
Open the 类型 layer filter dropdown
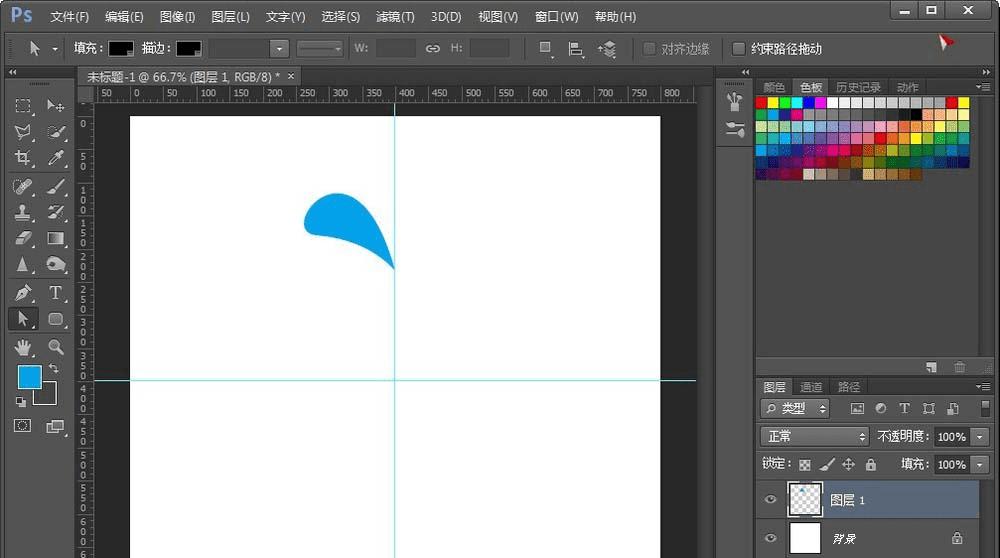(795, 409)
